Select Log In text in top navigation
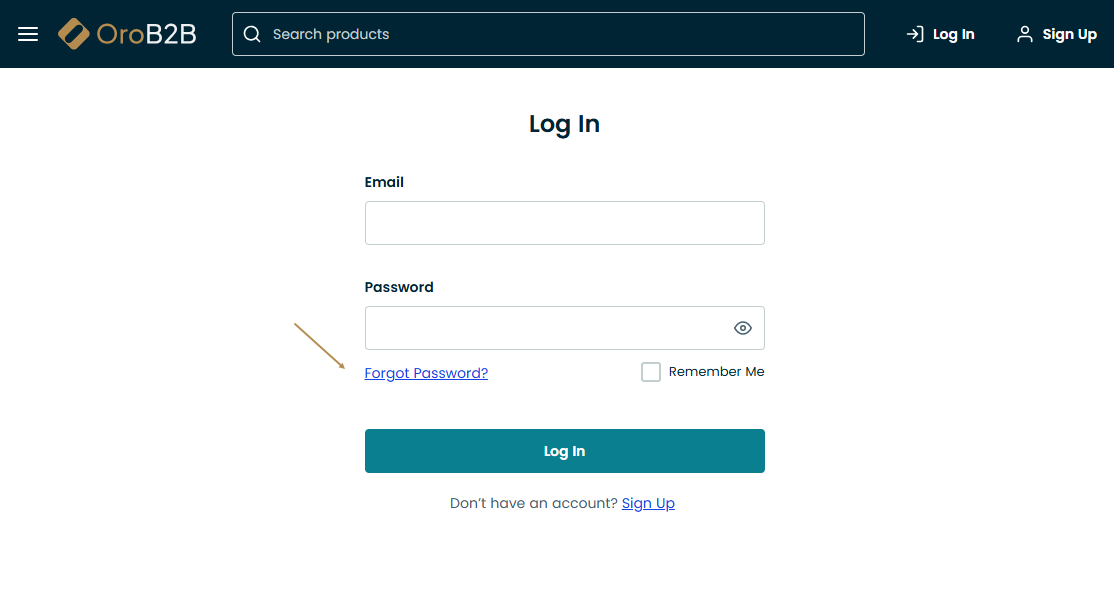This screenshot has width=1114, height=595. click(x=953, y=34)
